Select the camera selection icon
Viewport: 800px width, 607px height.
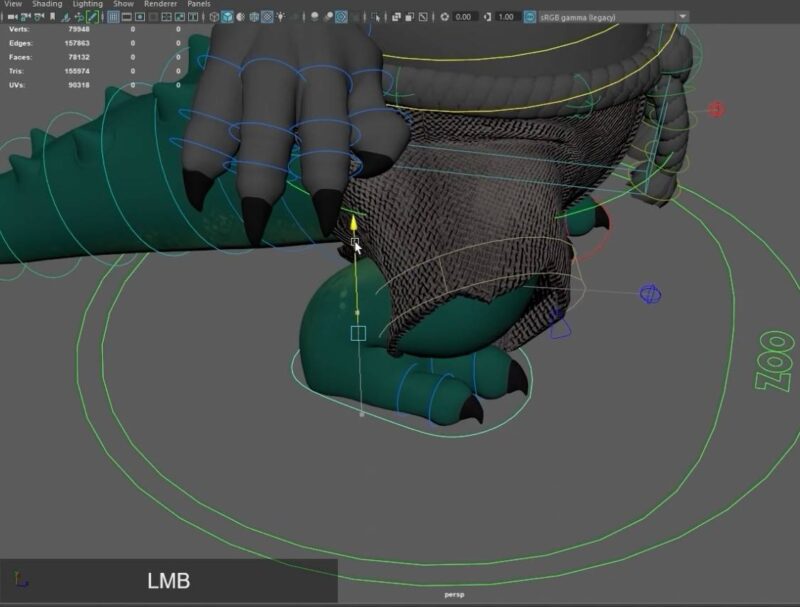(10, 16)
